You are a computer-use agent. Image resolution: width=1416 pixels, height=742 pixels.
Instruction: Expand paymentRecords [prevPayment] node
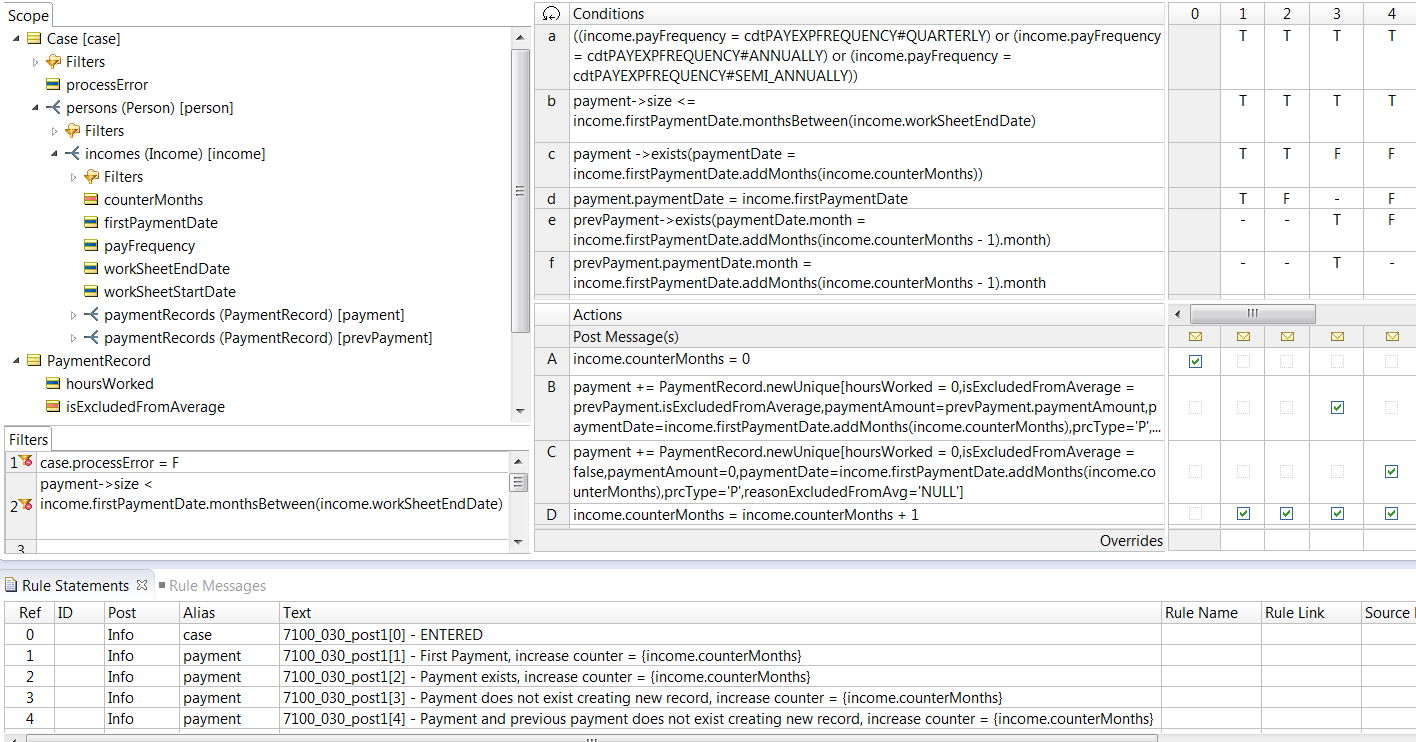(73, 338)
